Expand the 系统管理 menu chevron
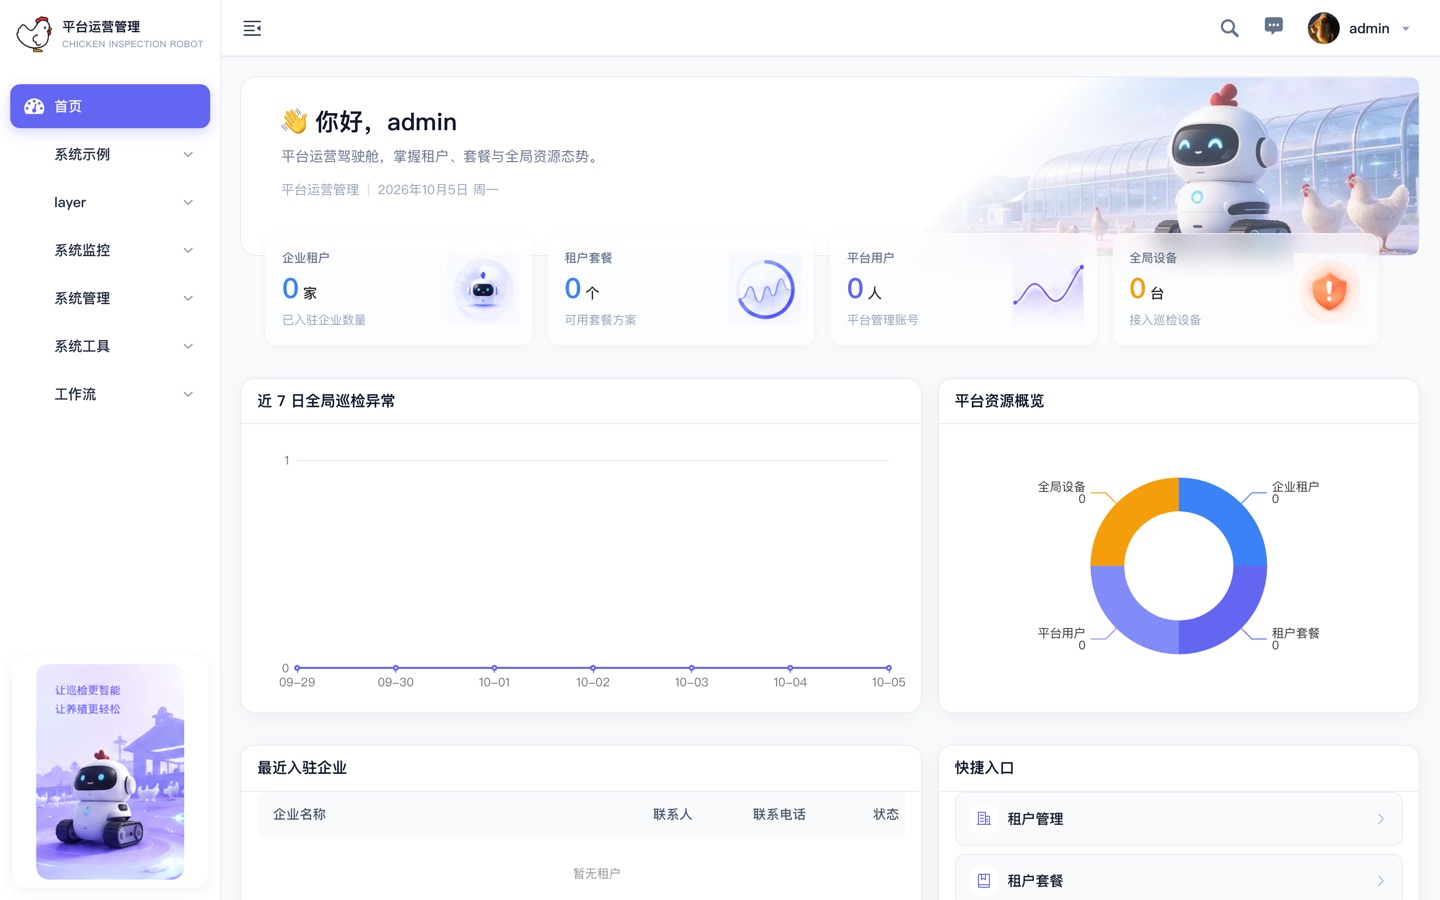1440x900 pixels. click(188, 298)
